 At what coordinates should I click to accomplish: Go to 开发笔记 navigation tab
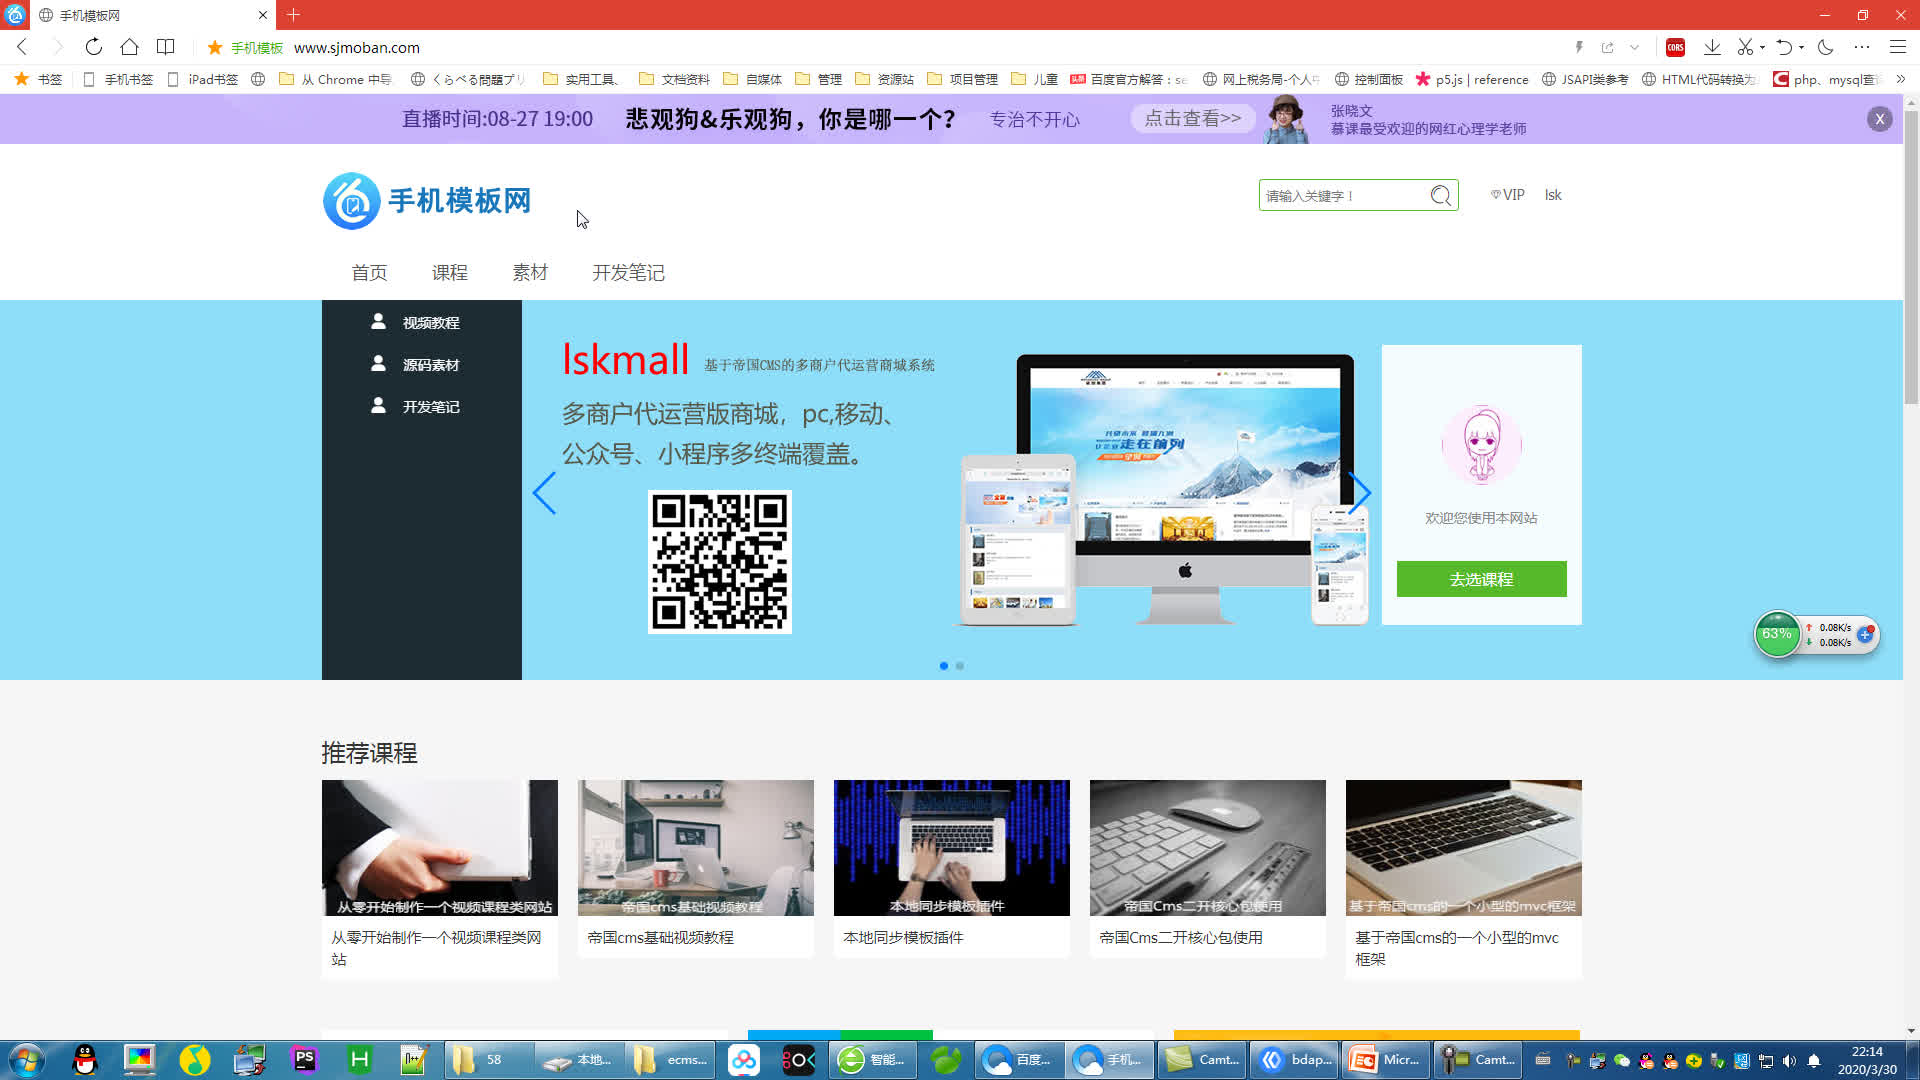[x=628, y=272]
